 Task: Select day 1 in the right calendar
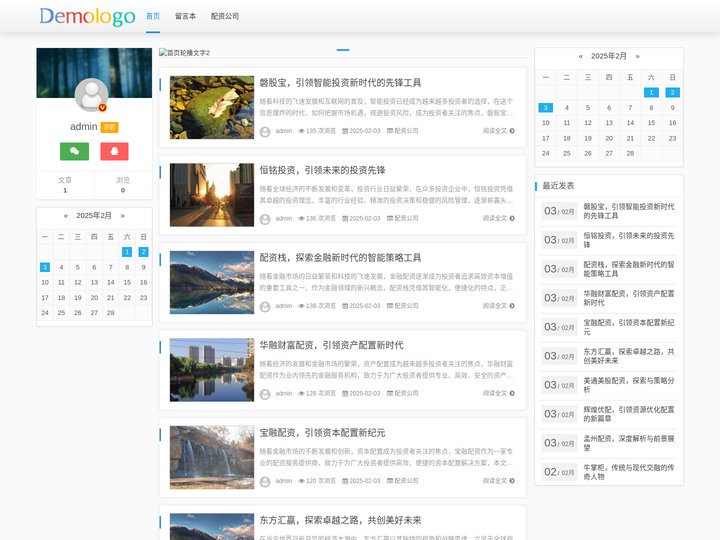tap(651, 92)
